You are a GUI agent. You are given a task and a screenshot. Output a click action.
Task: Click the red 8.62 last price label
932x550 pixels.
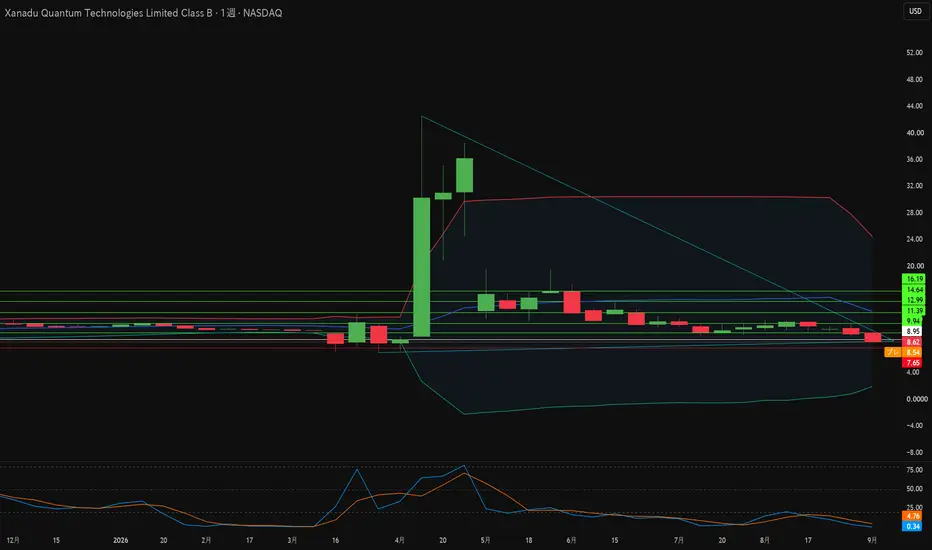click(x=912, y=342)
